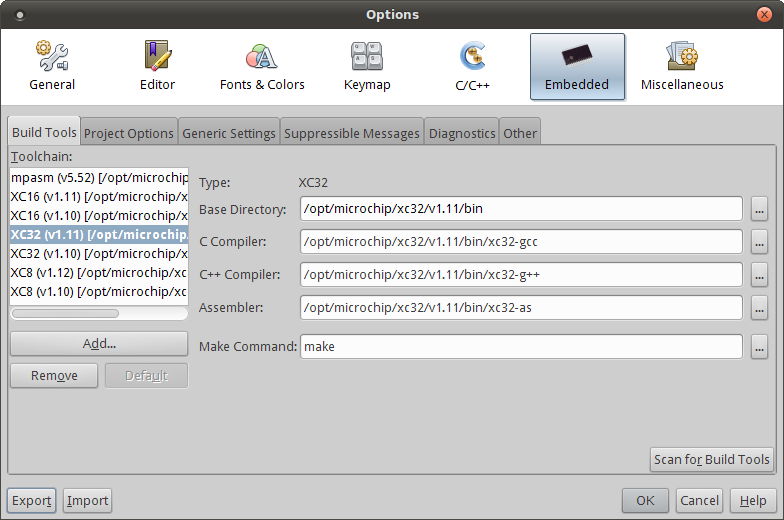Open the Fonts & Colors category
This screenshot has width=784, height=520.
(262, 66)
